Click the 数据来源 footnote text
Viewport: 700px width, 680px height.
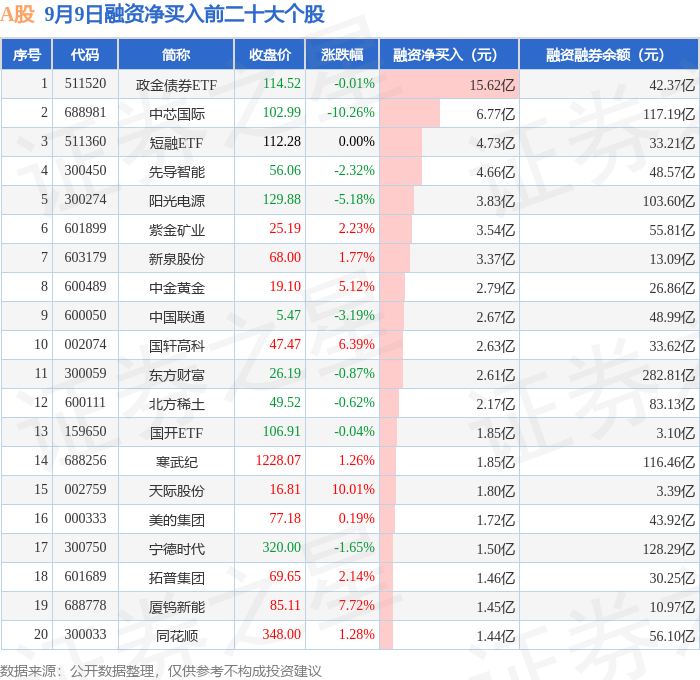point(161,671)
